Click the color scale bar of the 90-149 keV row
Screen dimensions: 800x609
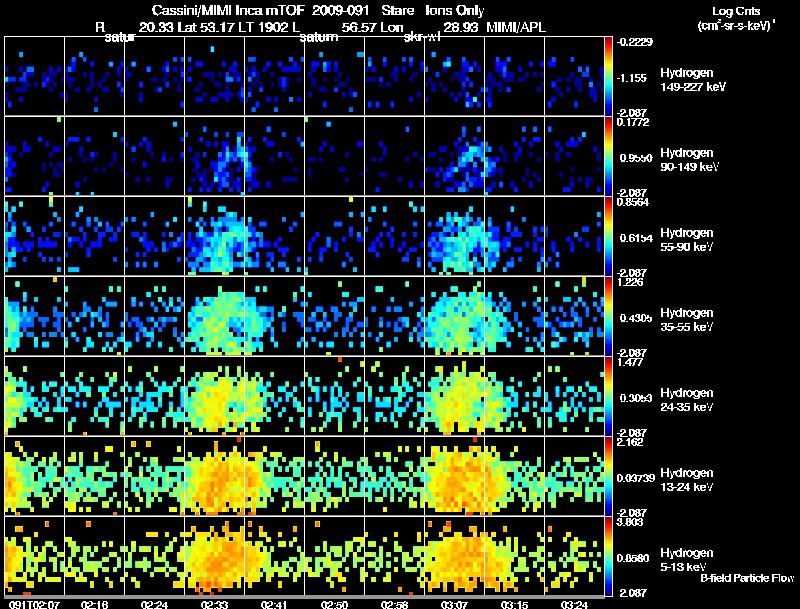coord(608,156)
